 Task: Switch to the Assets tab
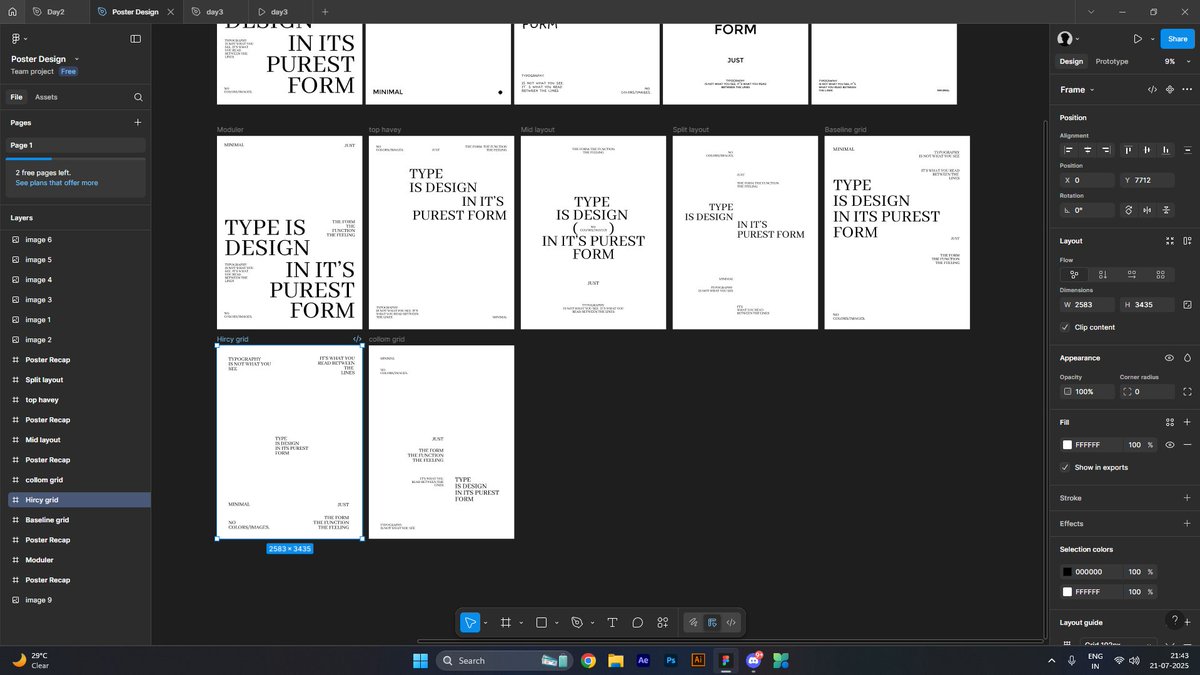pyautogui.click(x=46, y=97)
